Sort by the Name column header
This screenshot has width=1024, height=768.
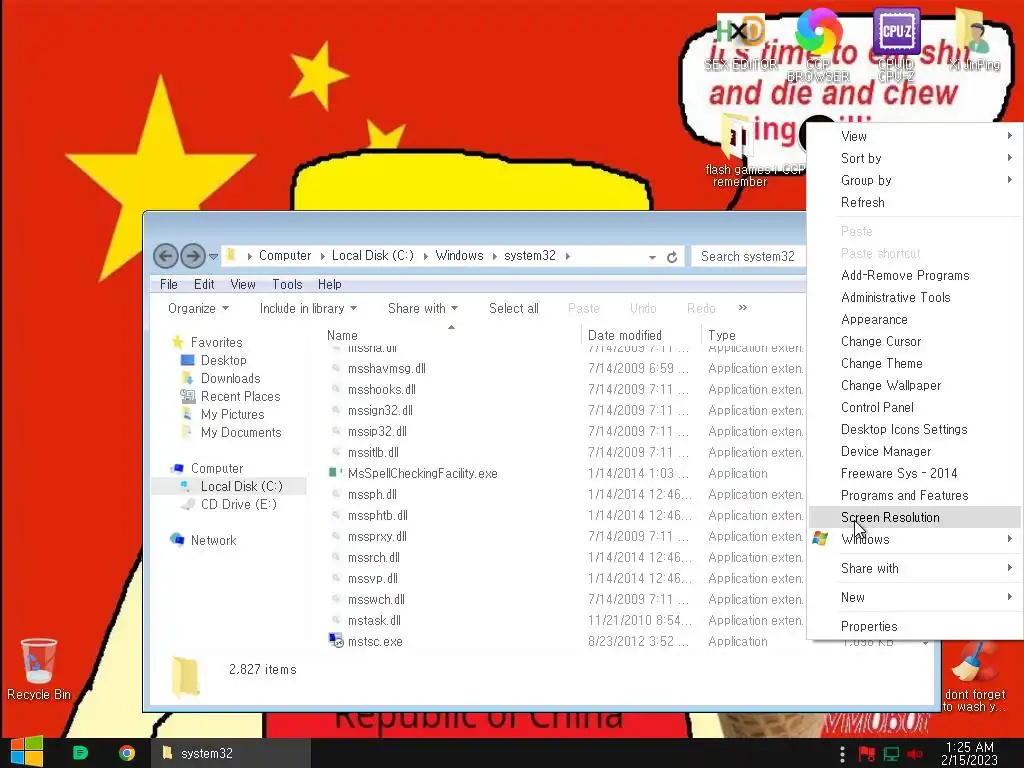point(451,335)
